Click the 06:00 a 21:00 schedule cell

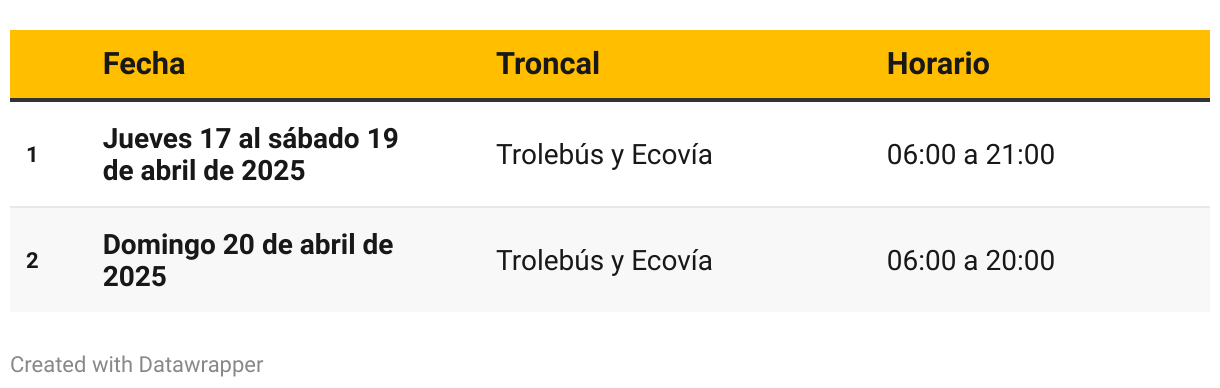pos(970,155)
